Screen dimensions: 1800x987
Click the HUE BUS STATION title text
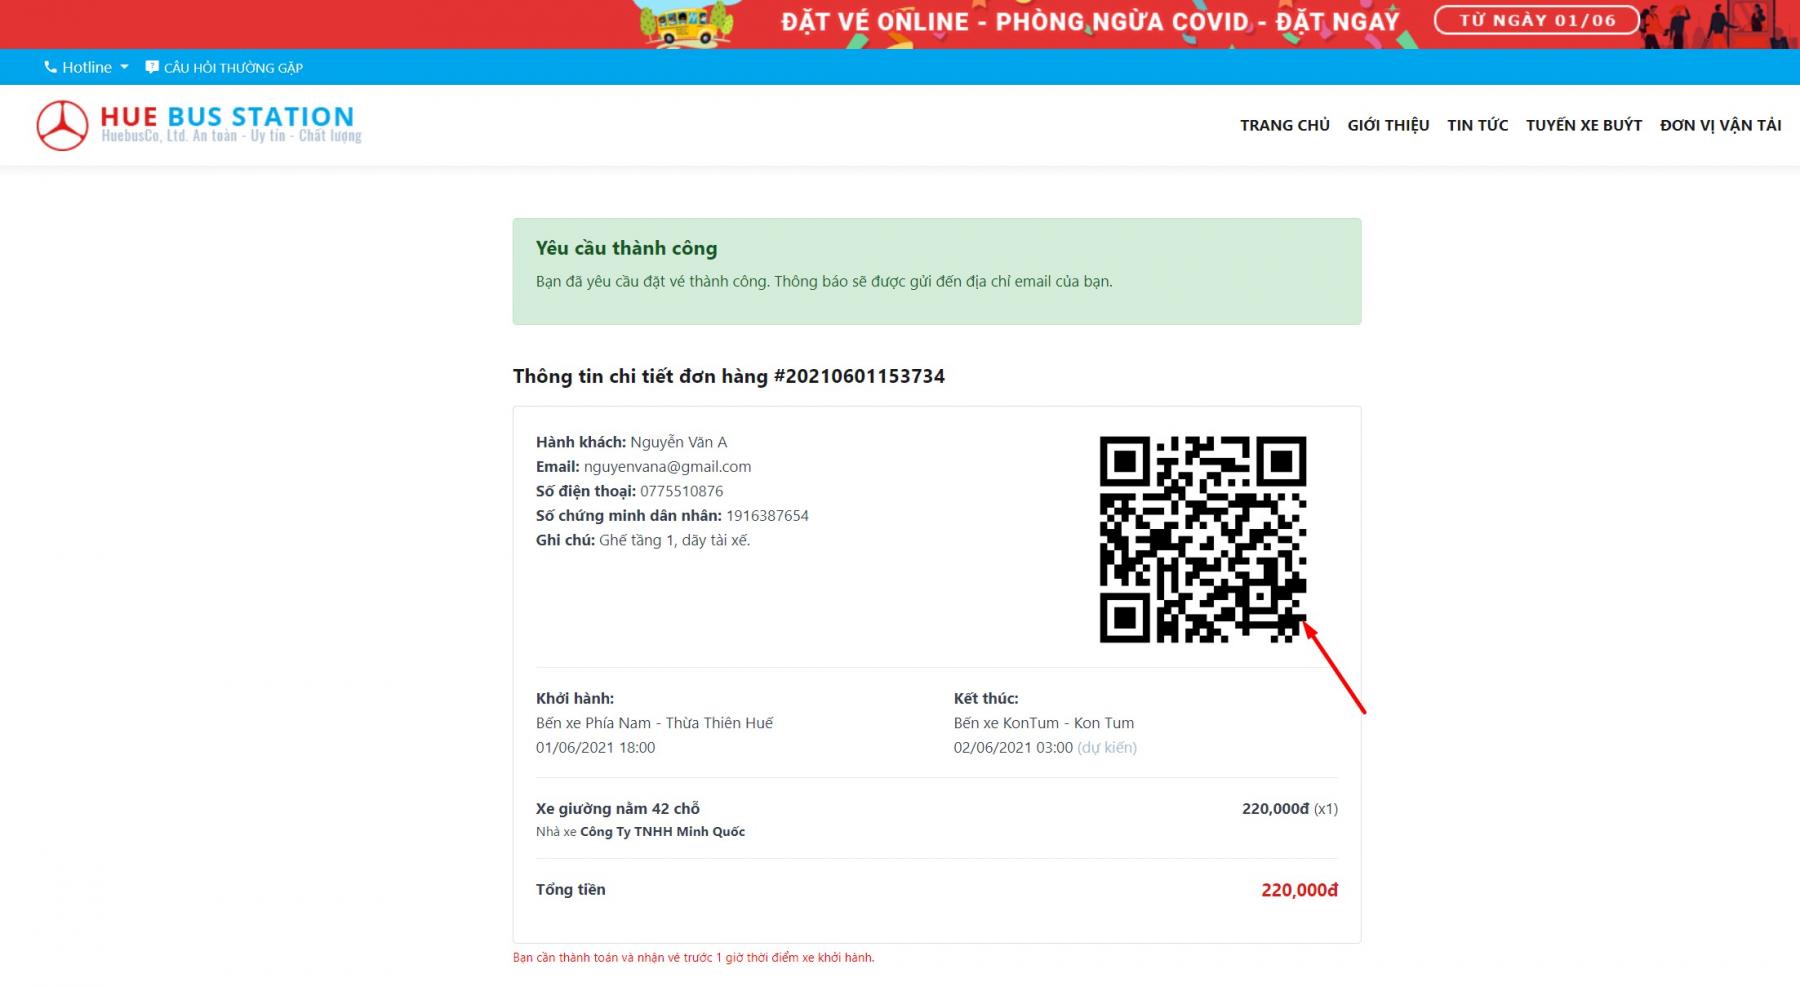227,117
